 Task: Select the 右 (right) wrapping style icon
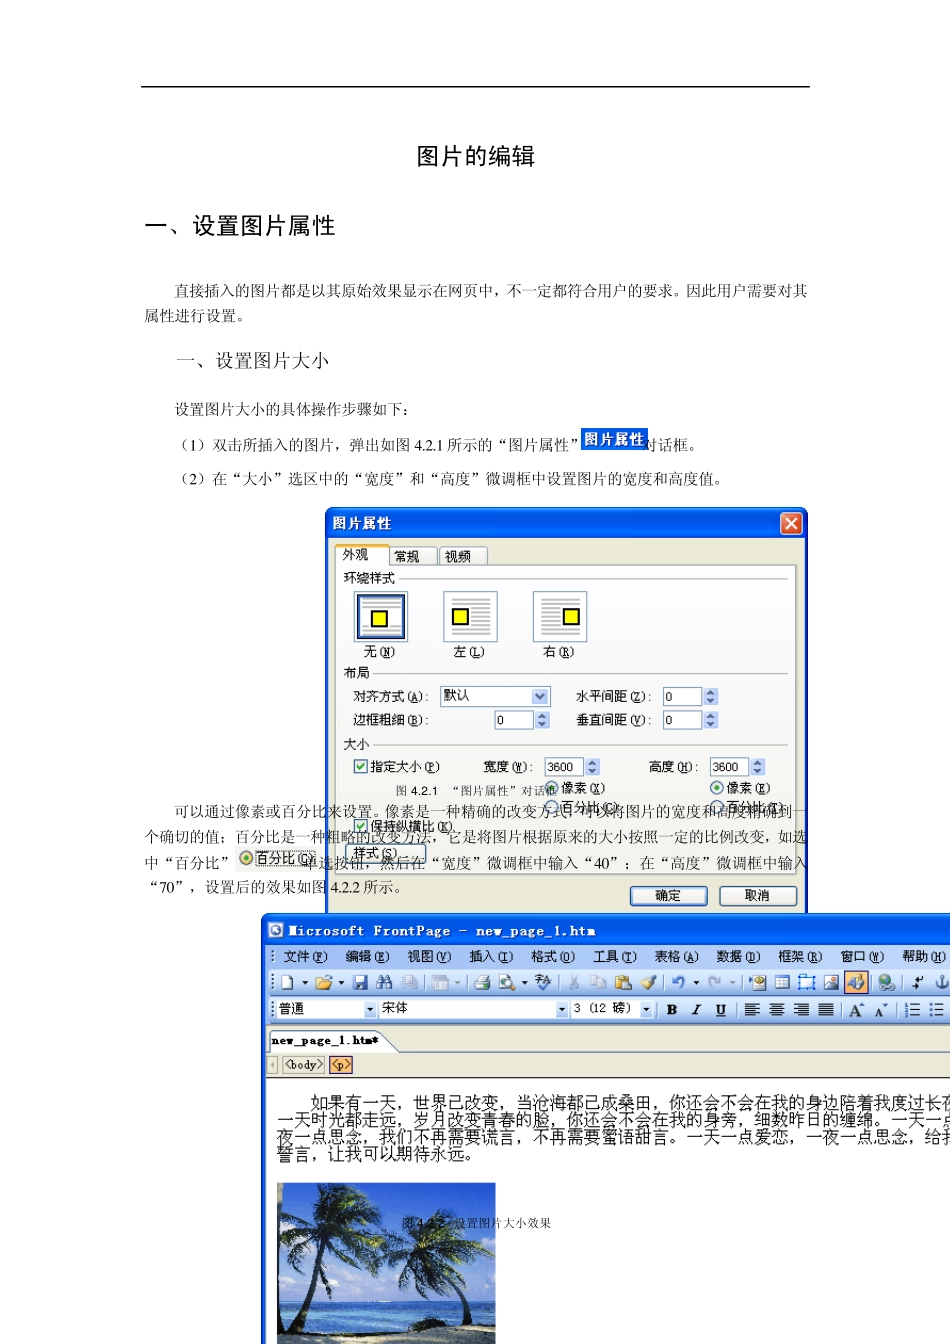click(559, 617)
